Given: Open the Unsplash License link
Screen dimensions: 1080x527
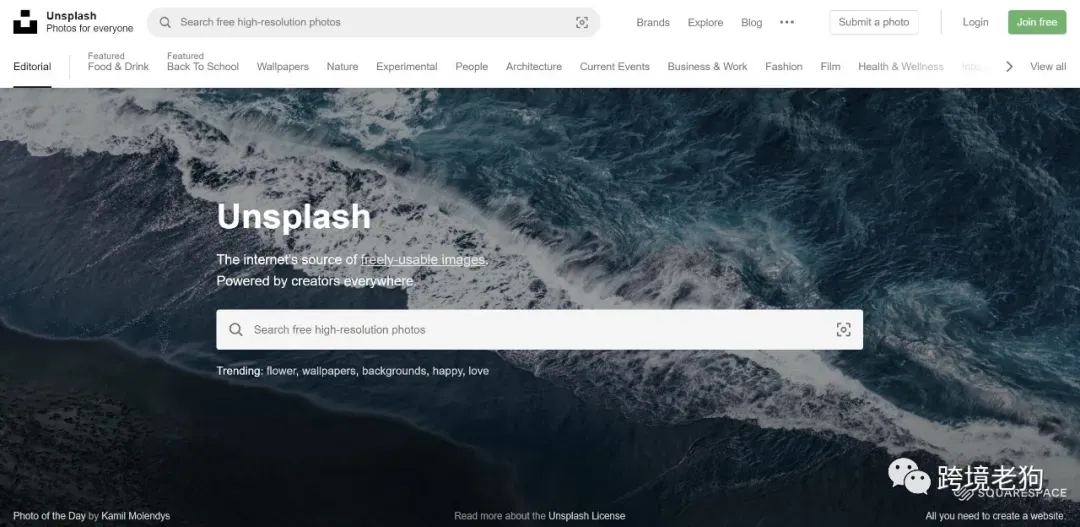Looking at the screenshot, I should tap(587, 516).
